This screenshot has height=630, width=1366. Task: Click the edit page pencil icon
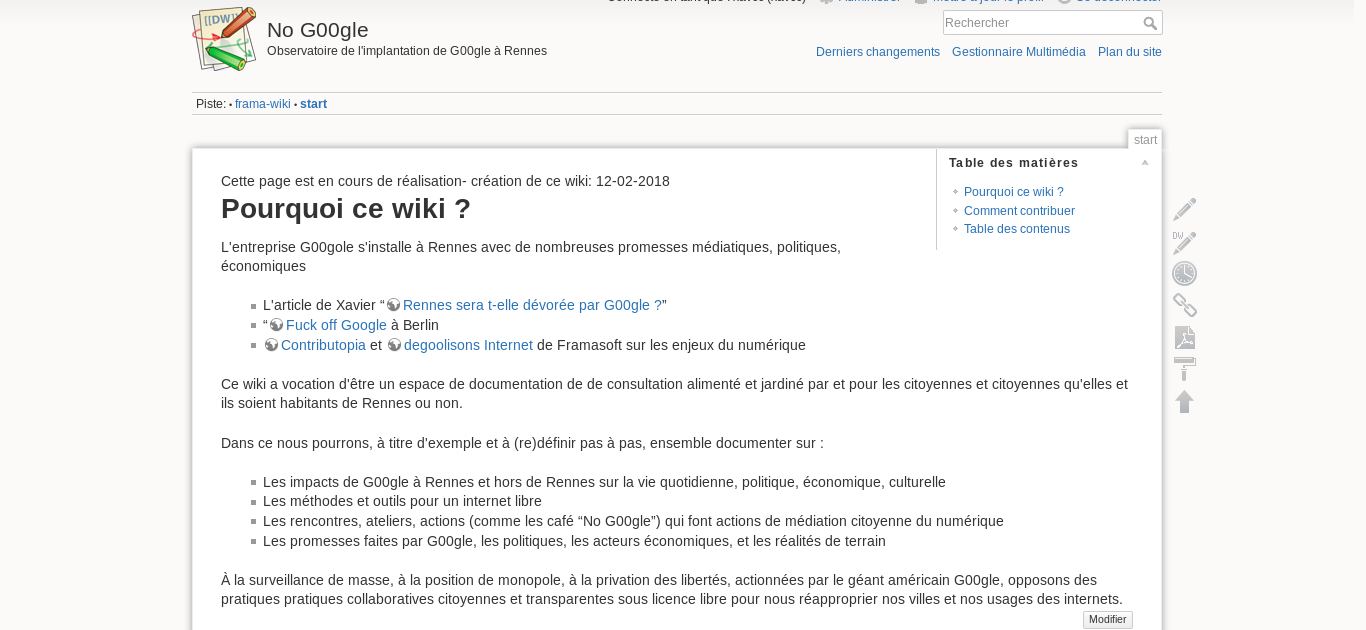1184,209
